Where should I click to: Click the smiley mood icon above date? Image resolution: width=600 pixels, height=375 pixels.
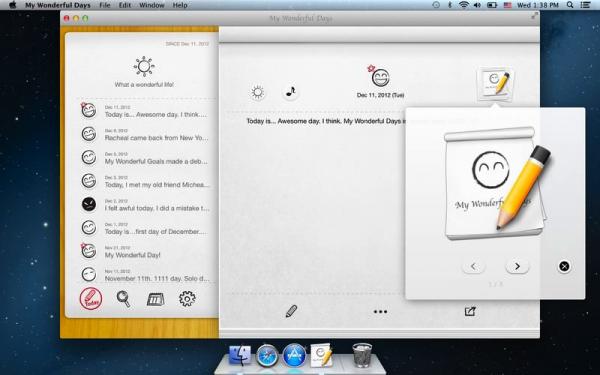380,77
